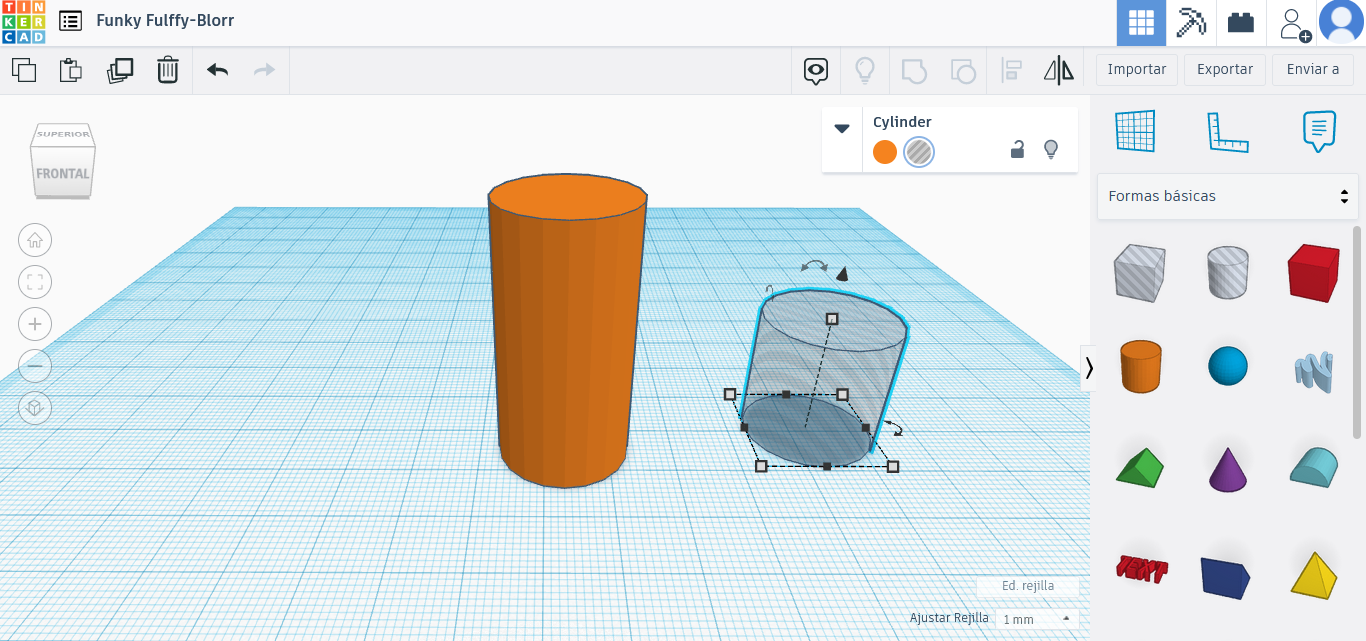Click the cone-shaped height raise handle above the hole cylinder

coord(842,274)
